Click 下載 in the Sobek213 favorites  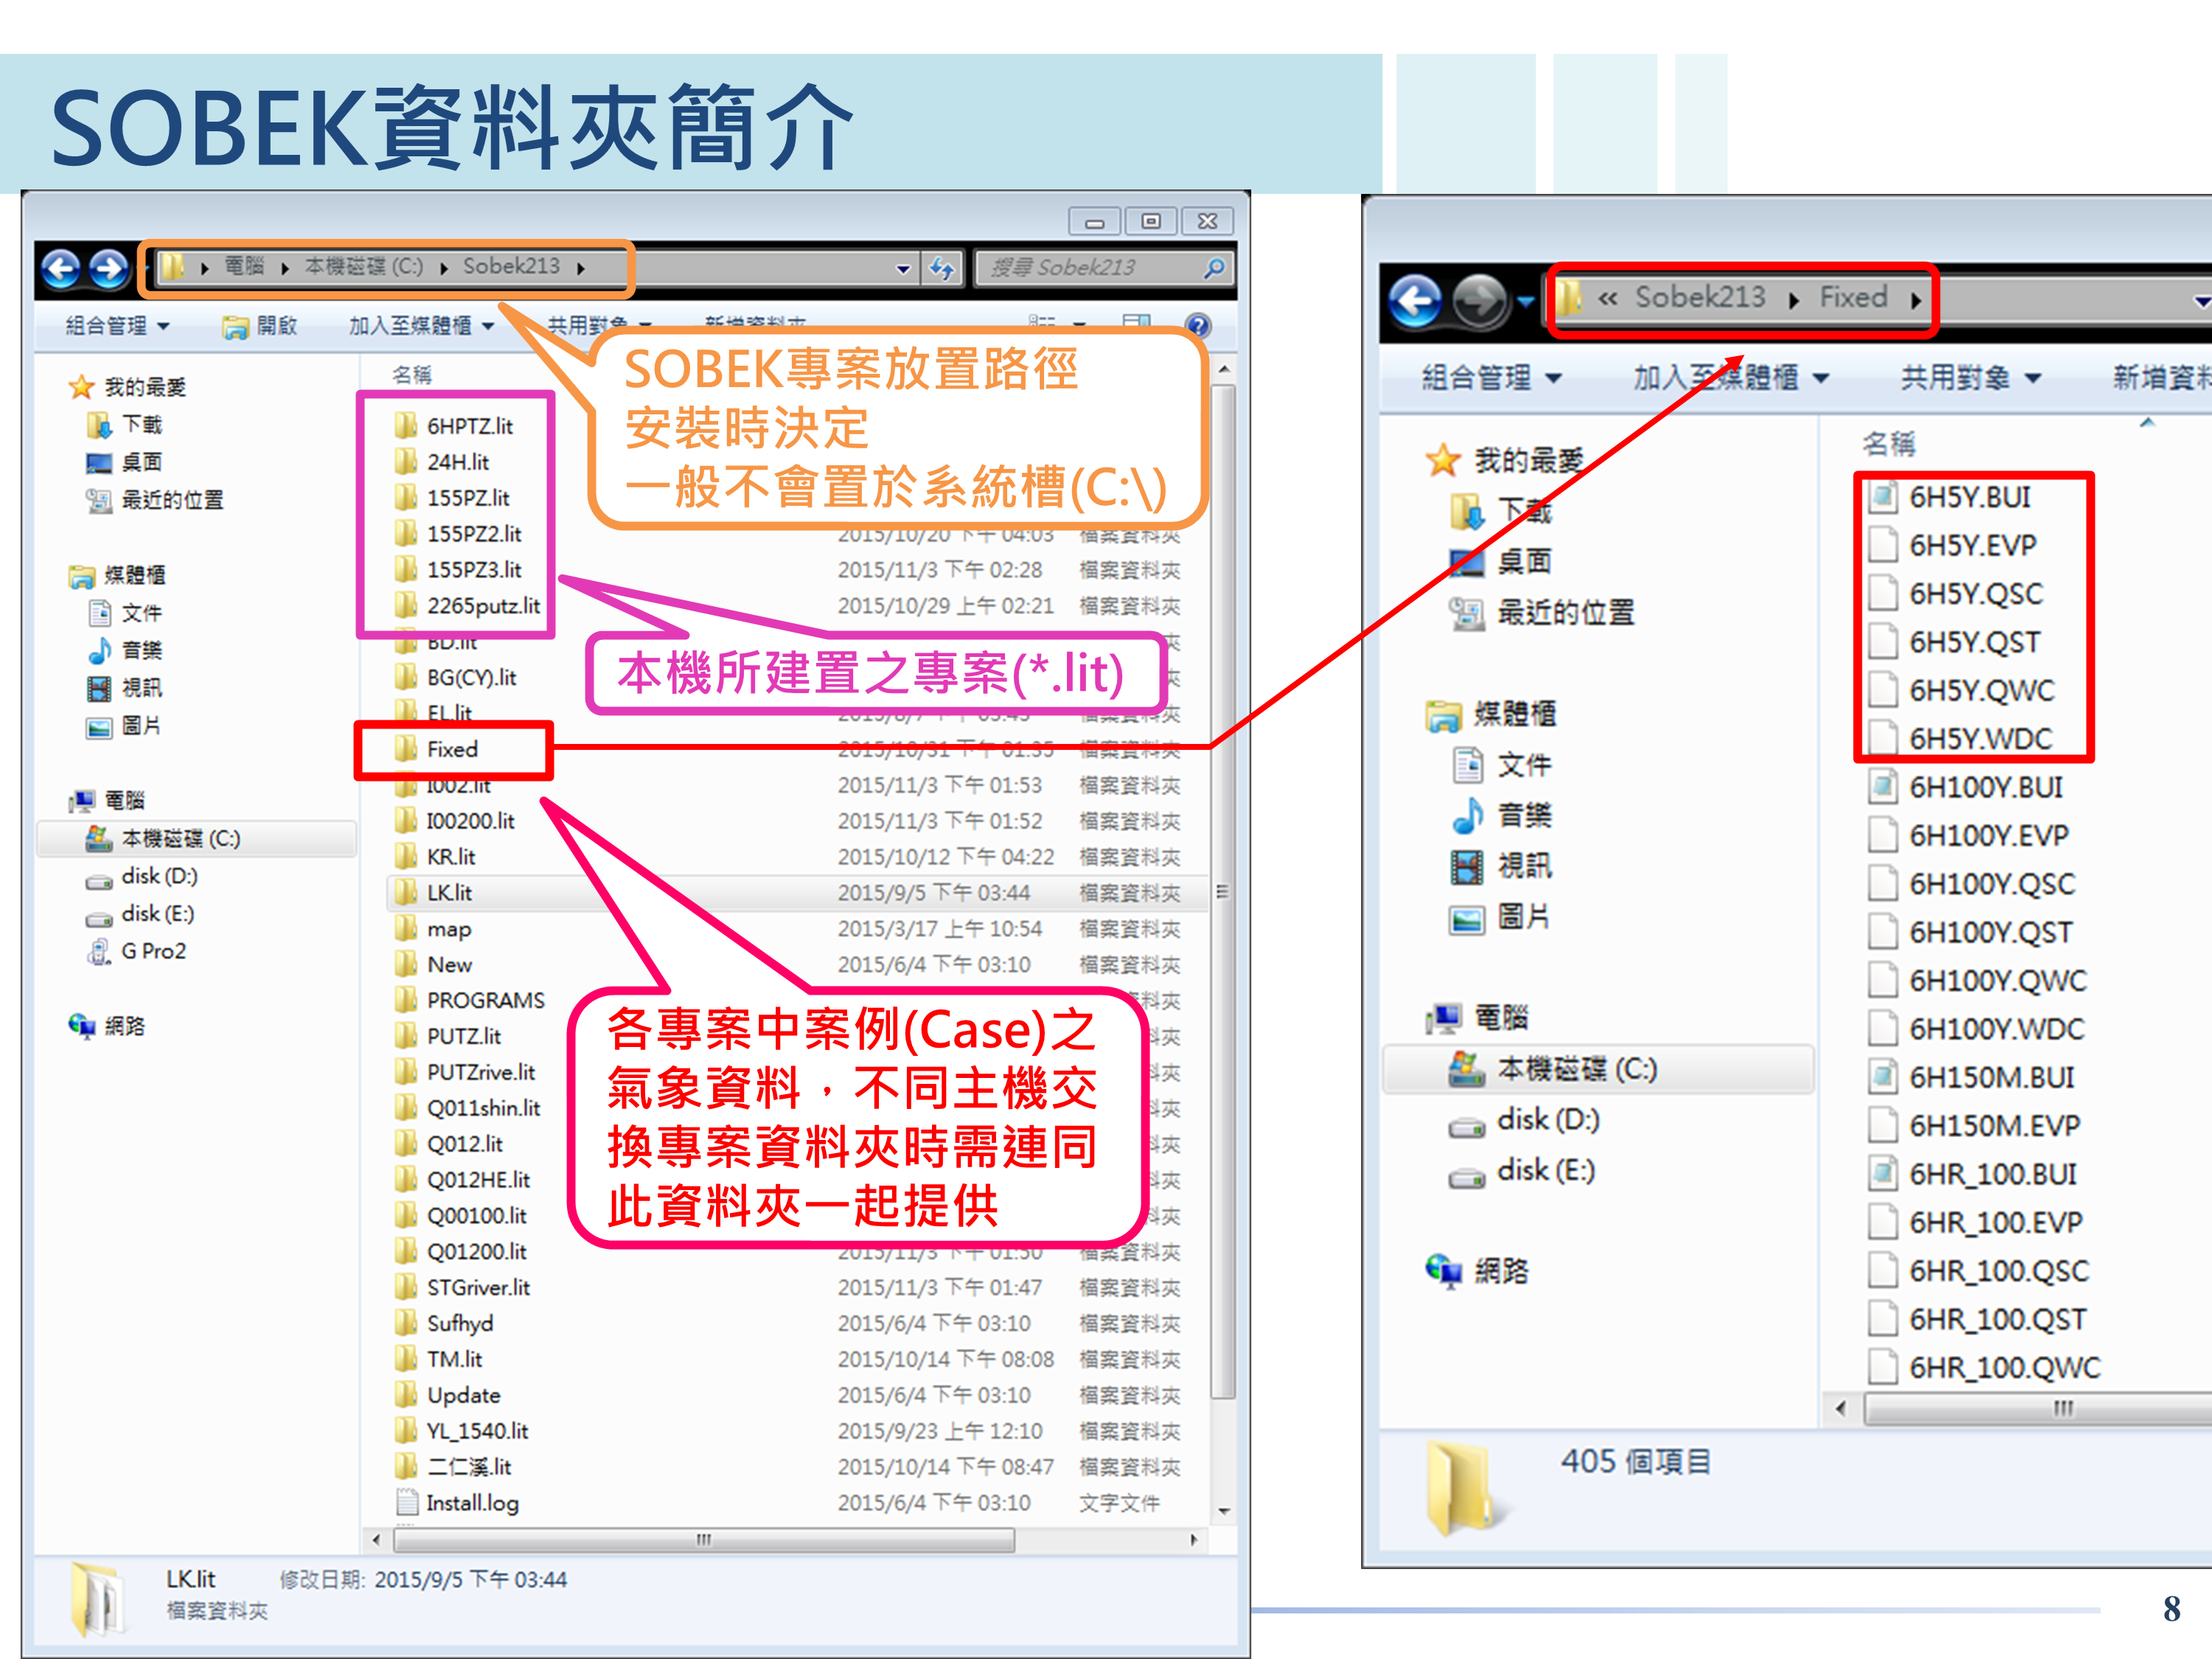click(x=125, y=425)
